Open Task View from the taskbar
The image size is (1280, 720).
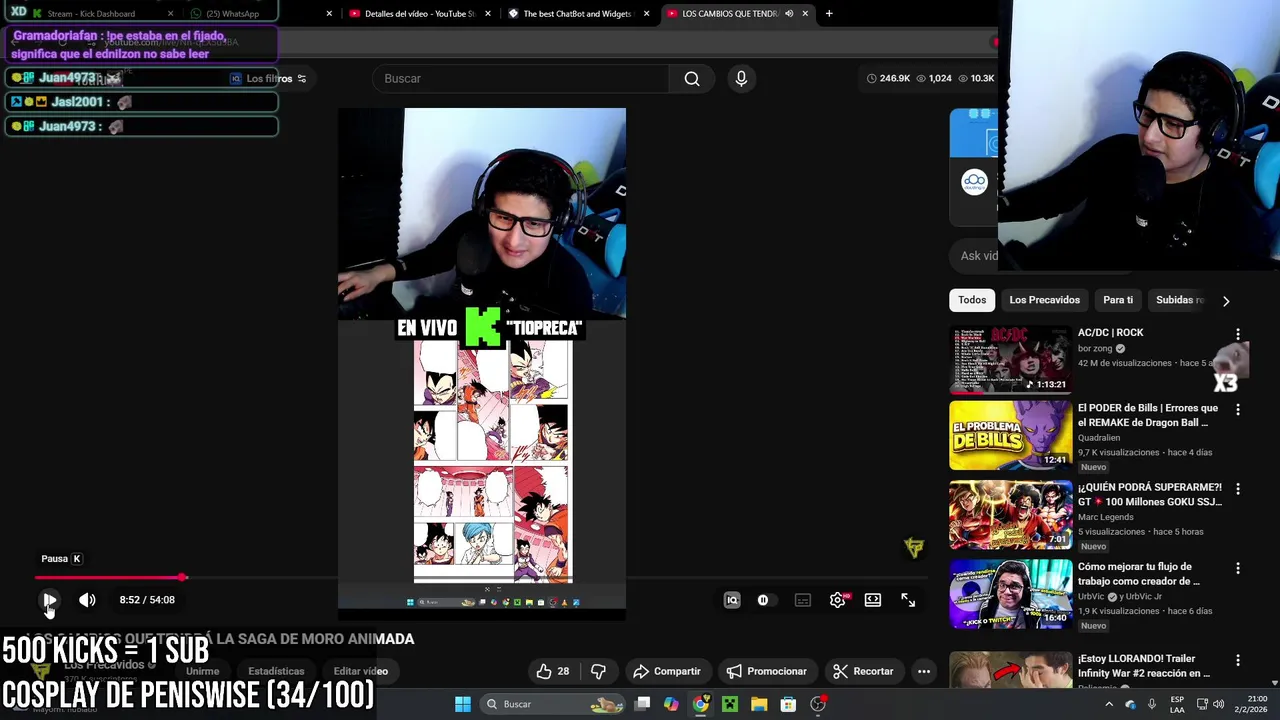point(643,704)
